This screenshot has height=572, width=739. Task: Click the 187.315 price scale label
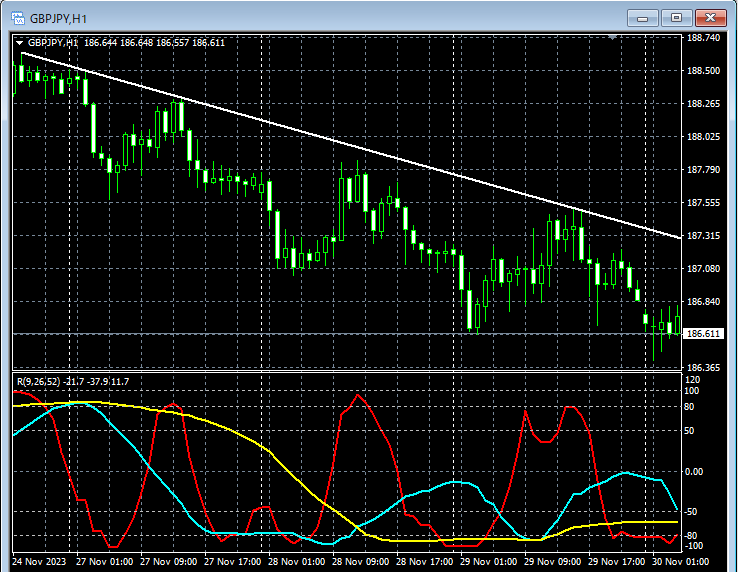click(x=703, y=236)
